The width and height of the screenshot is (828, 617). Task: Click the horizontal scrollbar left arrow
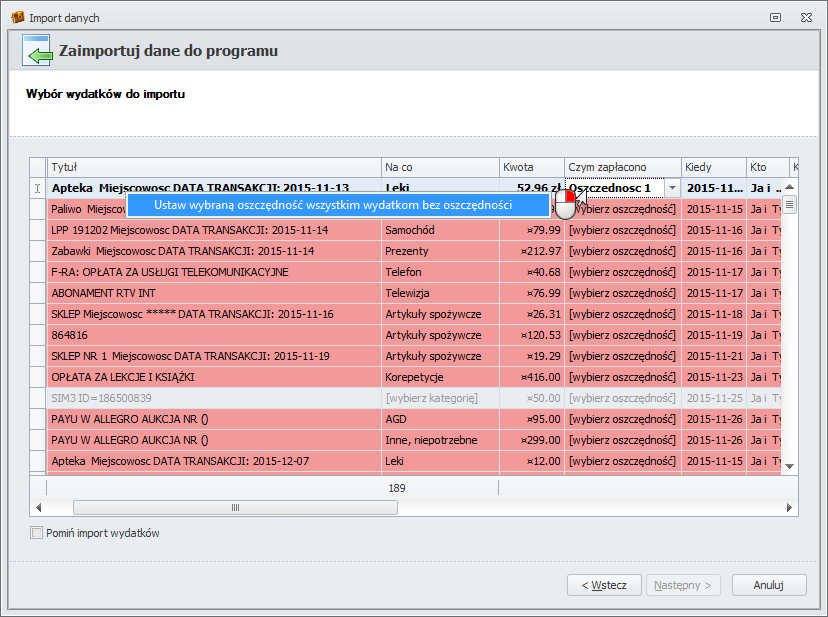(38, 507)
